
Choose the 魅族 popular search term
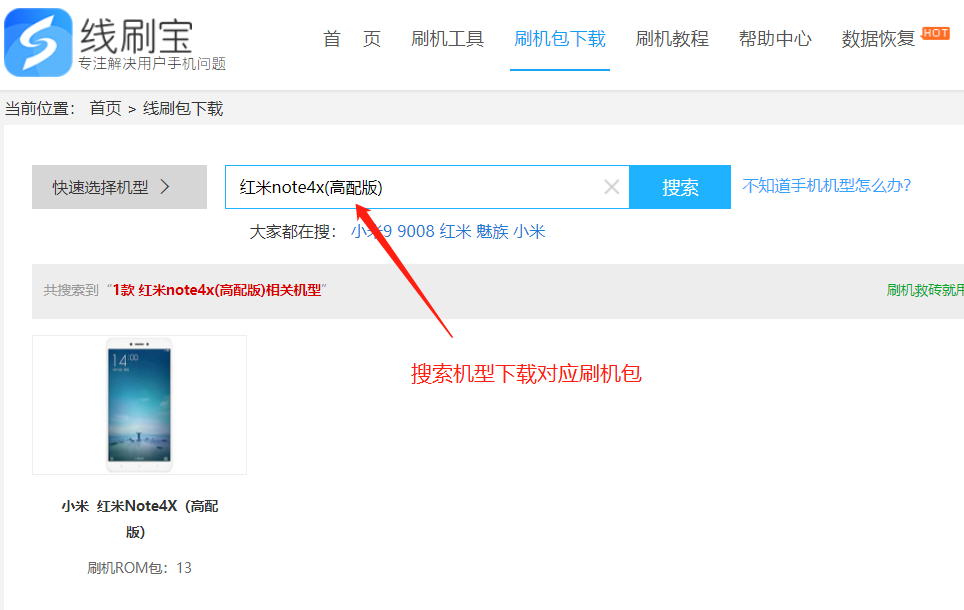(x=492, y=231)
